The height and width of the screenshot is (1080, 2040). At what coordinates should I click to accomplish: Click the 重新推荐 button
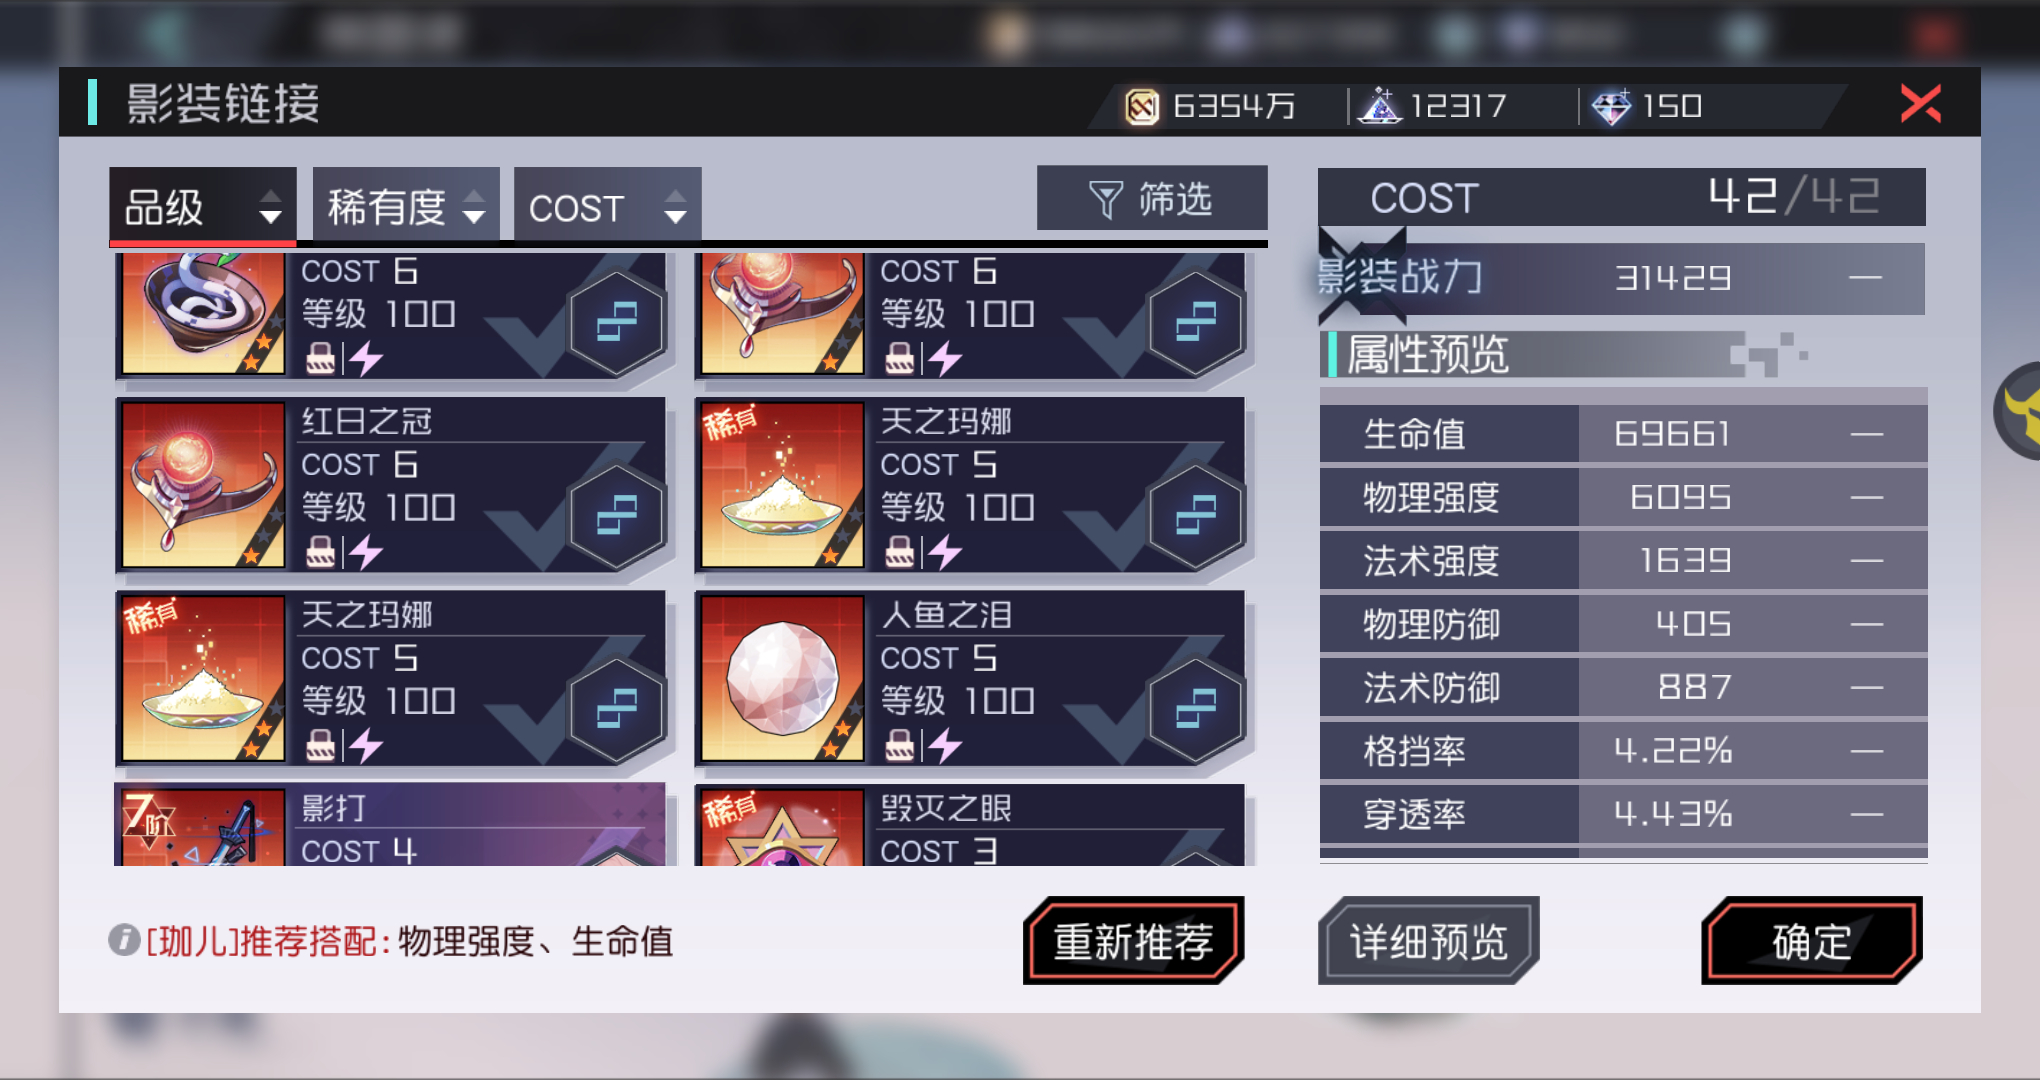(x=1133, y=940)
